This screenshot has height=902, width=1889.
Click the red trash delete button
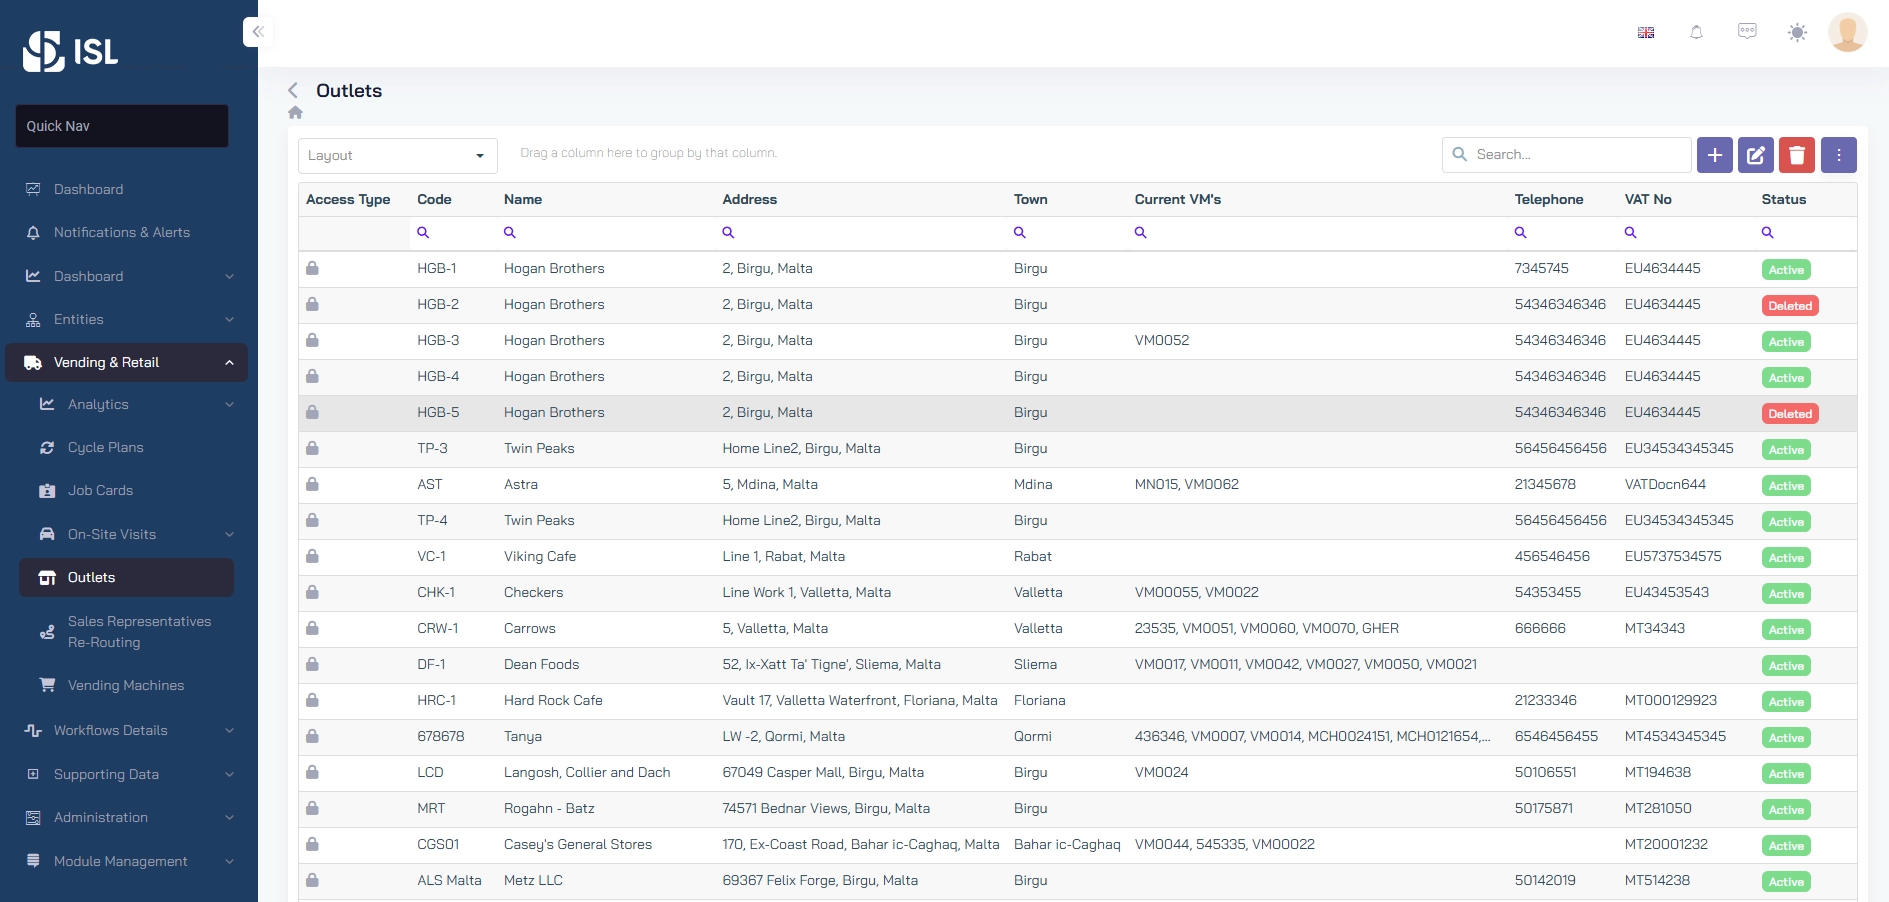click(x=1796, y=155)
